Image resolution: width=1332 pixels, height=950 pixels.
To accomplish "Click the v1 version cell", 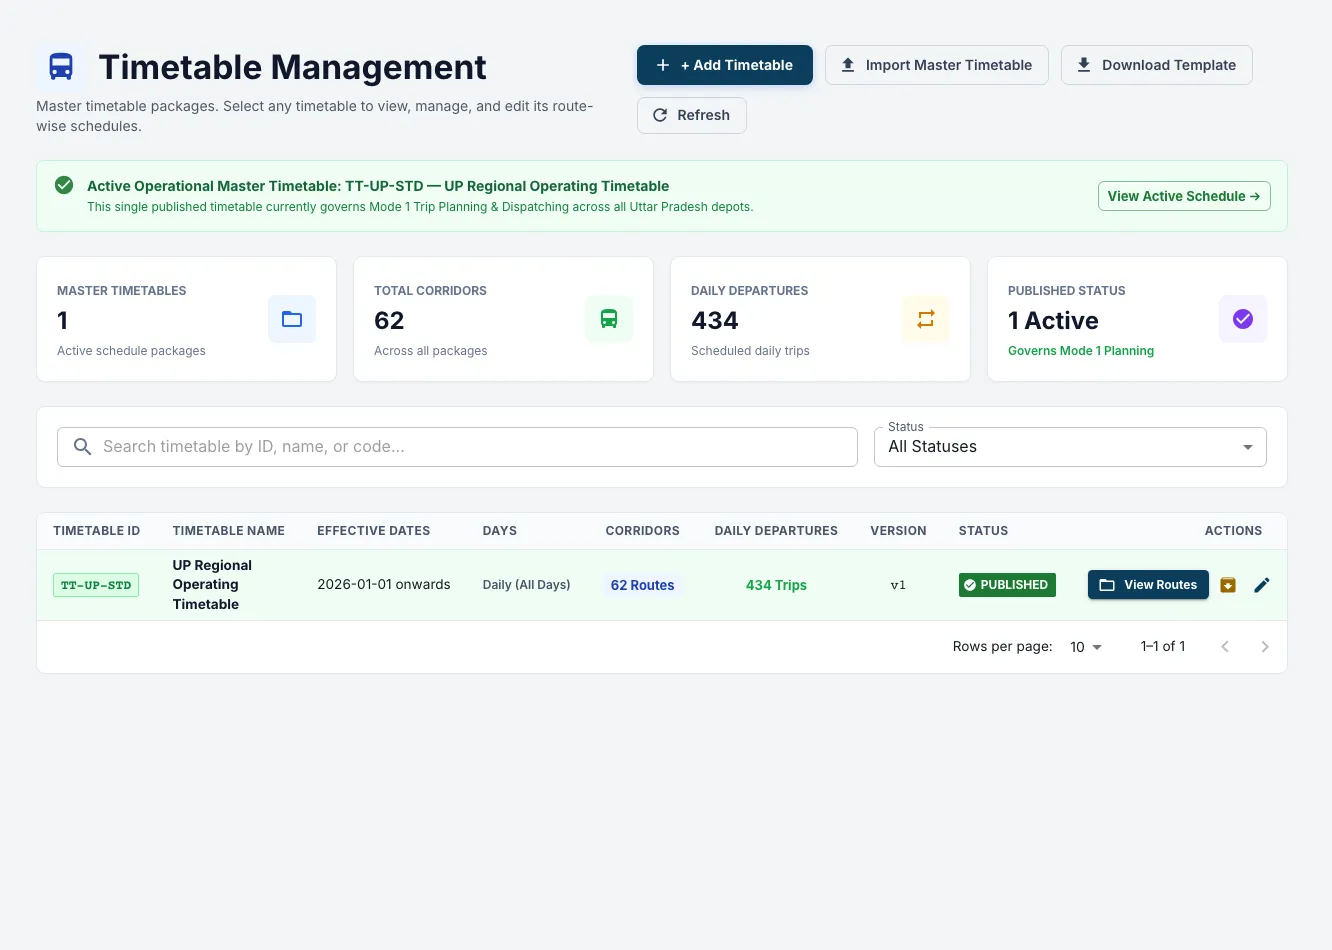I will coord(898,585).
